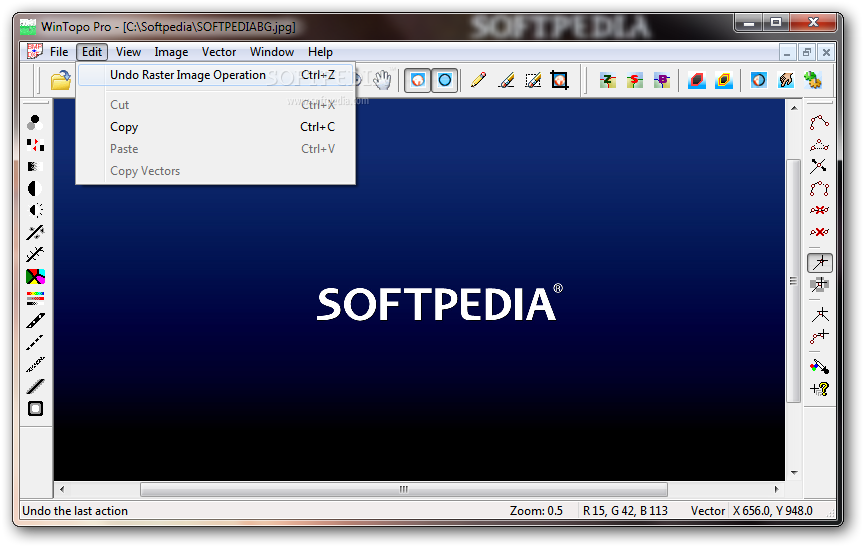This screenshot has height=547, width=864.
Task: Click the multicolor separation icon
Action: 35,277
